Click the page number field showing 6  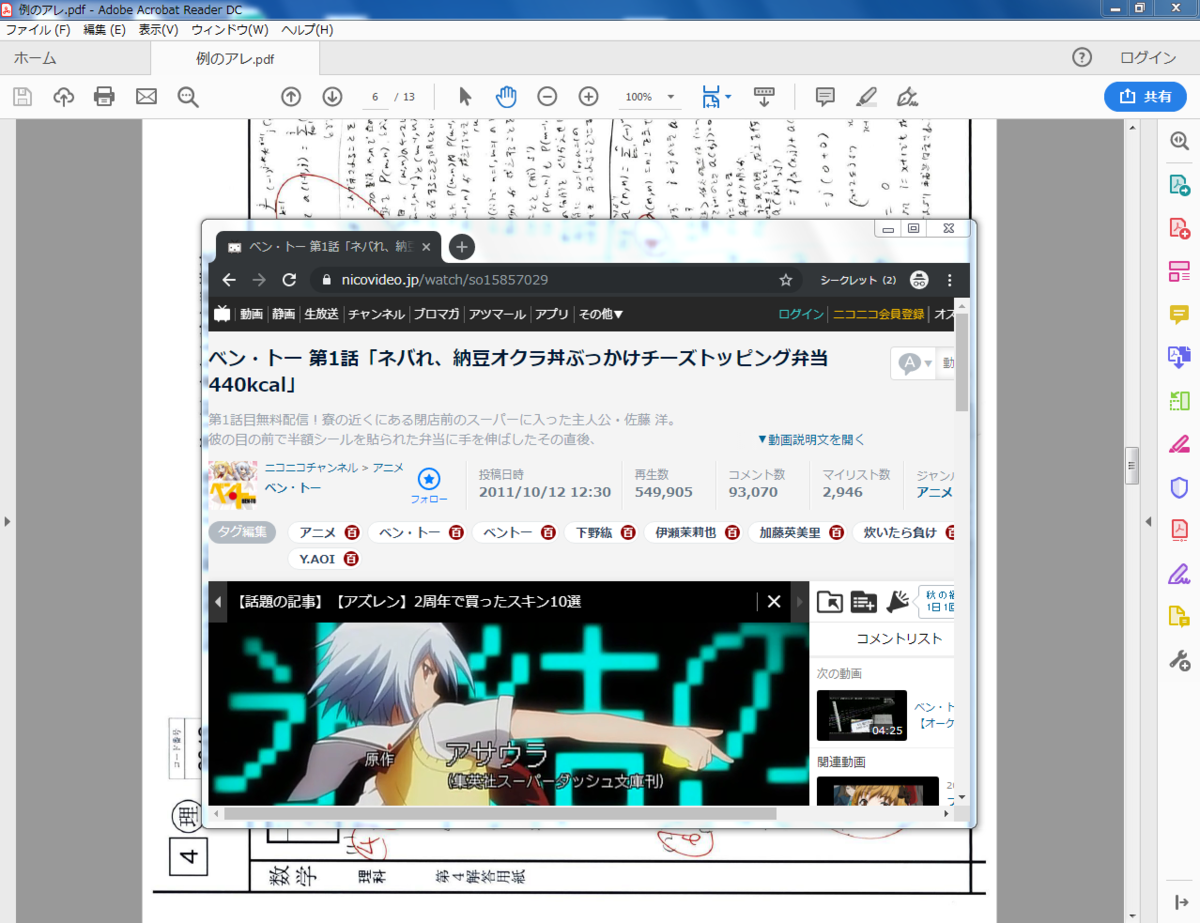pyautogui.click(x=375, y=97)
